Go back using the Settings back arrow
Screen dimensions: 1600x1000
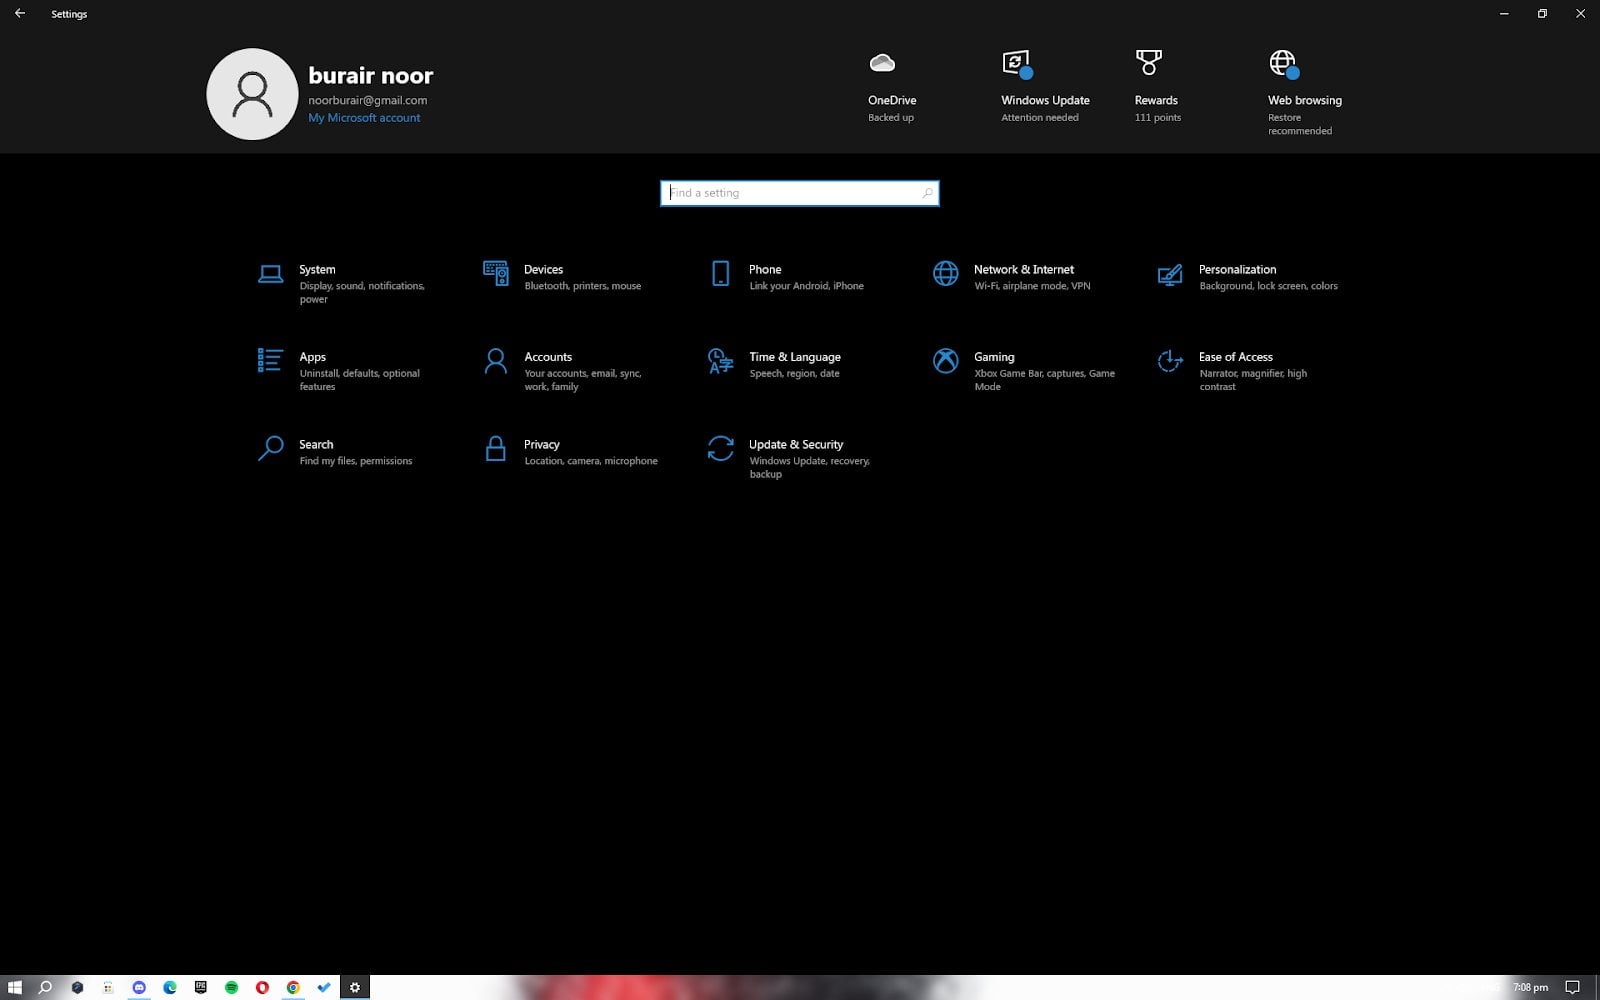[20, 14]
